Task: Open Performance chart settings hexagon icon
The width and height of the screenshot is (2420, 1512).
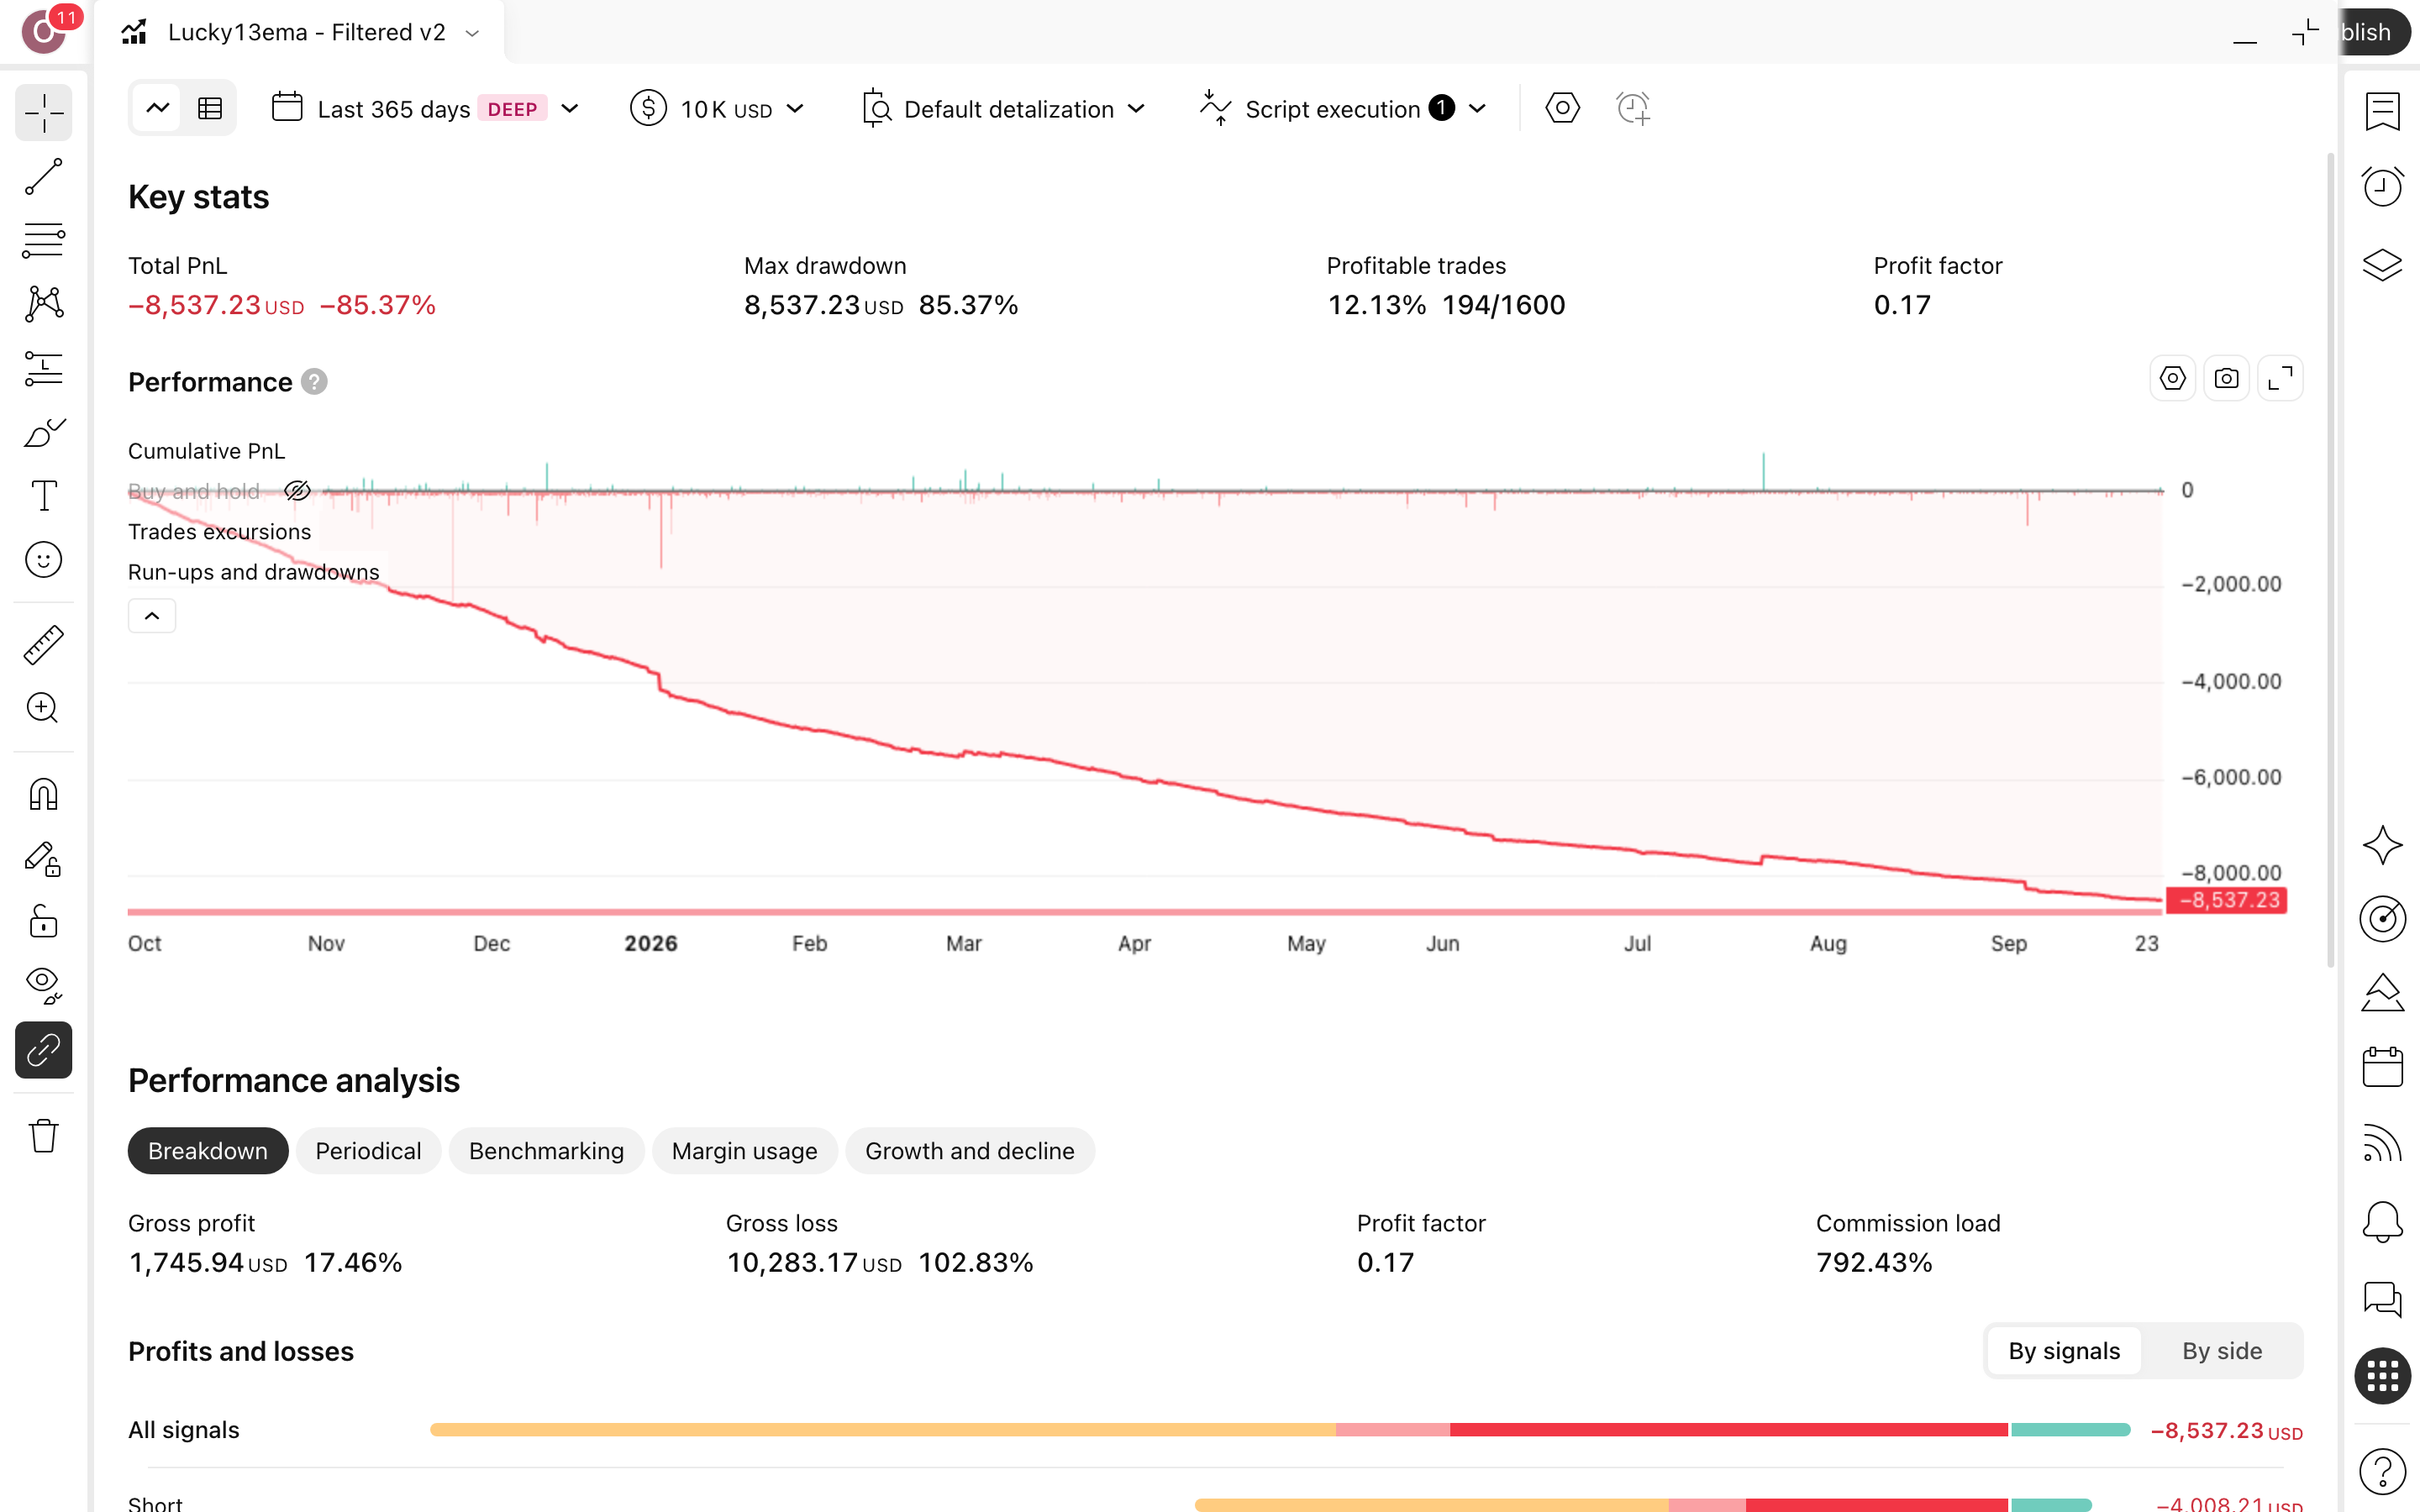Action: 2172,379
